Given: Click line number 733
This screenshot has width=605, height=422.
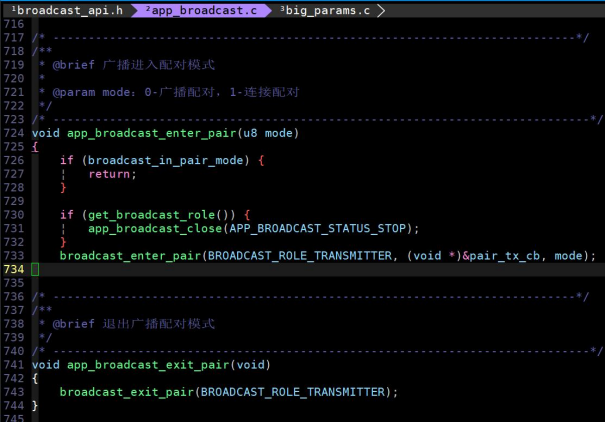Looking at the screenshot, I should coord(14,256).
